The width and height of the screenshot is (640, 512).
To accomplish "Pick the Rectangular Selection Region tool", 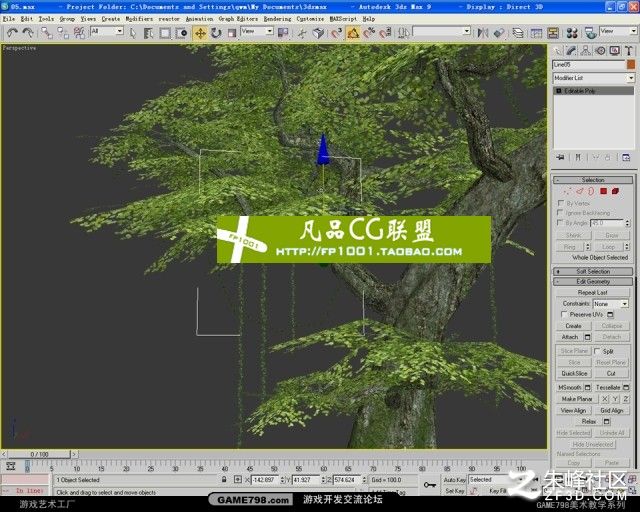I will click(x=165, y=33).
